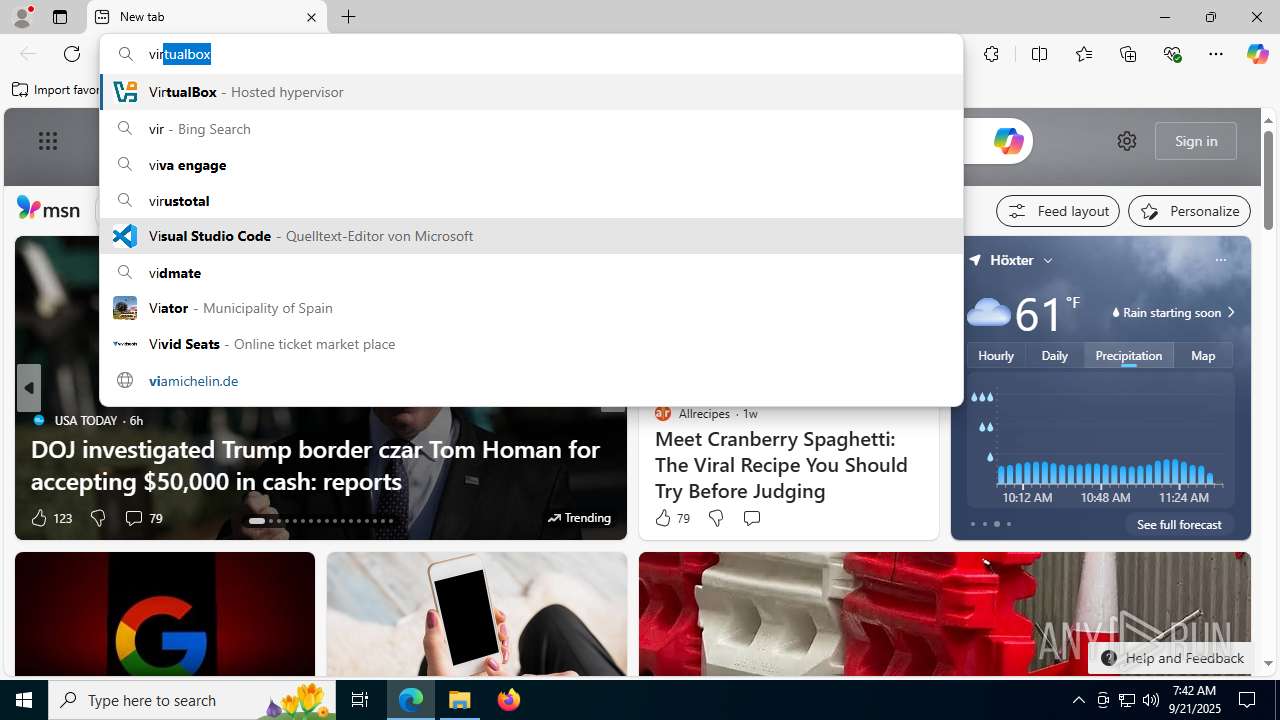Select Viator Municipality of Spain suggestion

point(531,308)
